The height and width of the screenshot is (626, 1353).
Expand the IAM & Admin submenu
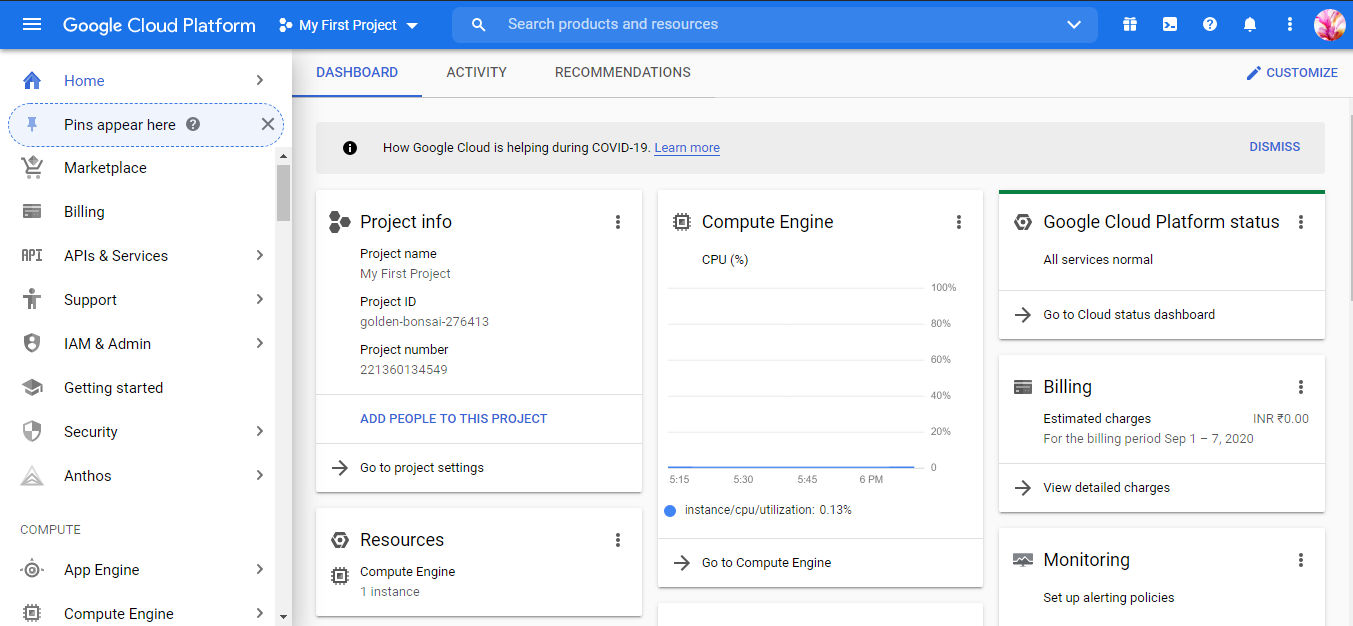pos(259,344)
